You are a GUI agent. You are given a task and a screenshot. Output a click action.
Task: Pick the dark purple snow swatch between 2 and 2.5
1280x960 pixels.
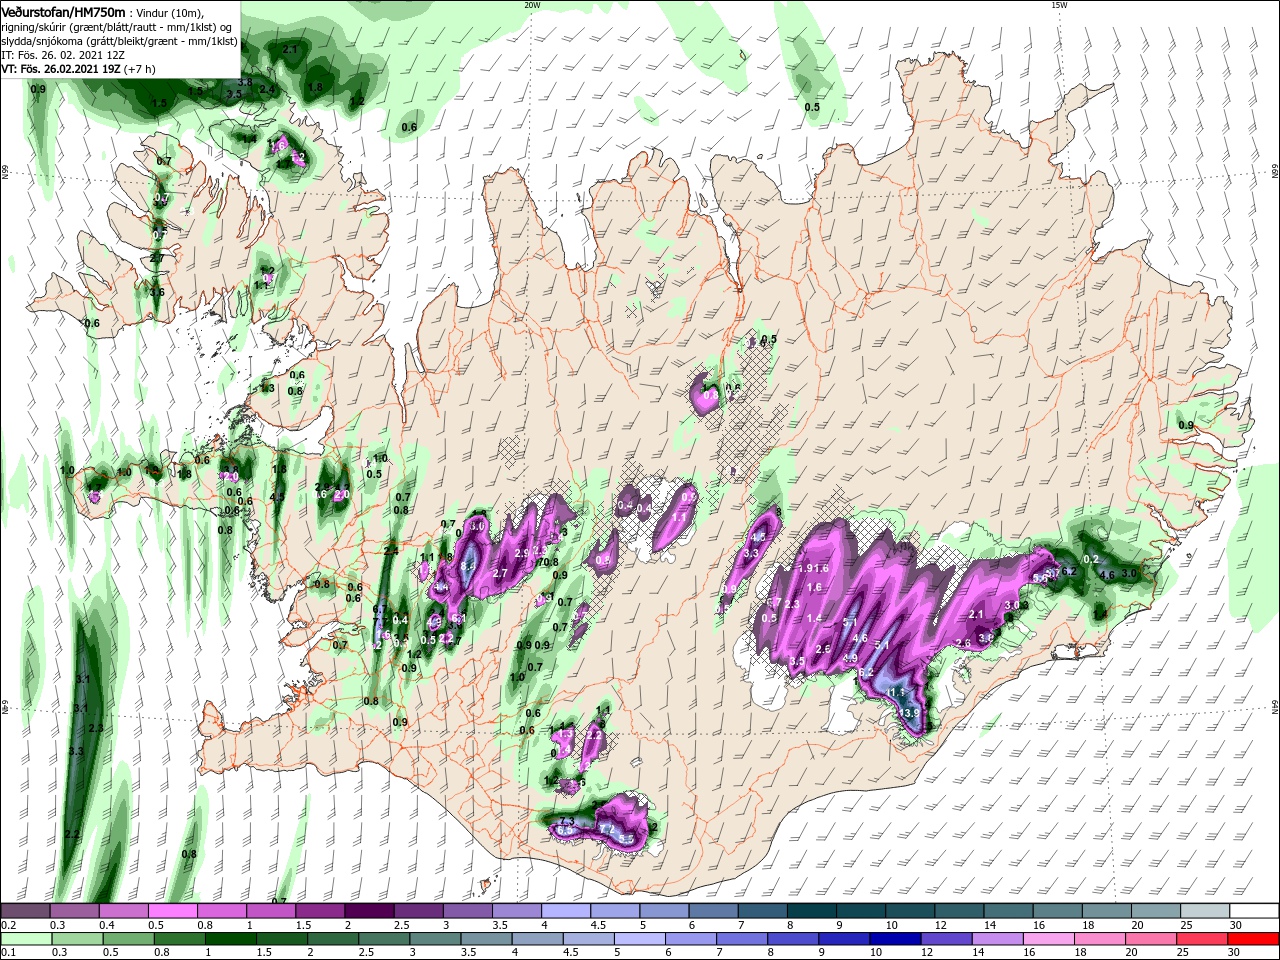tap(369, 912)
